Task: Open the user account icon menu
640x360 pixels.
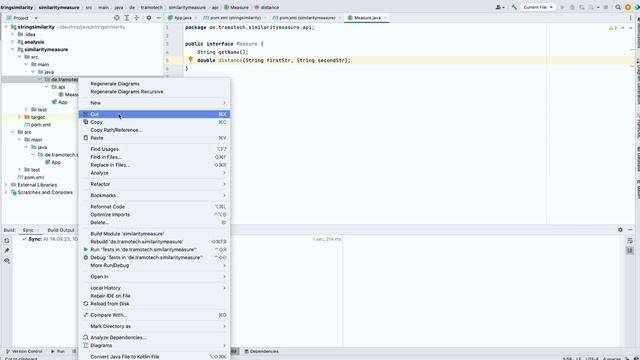Action: point(500,7)
